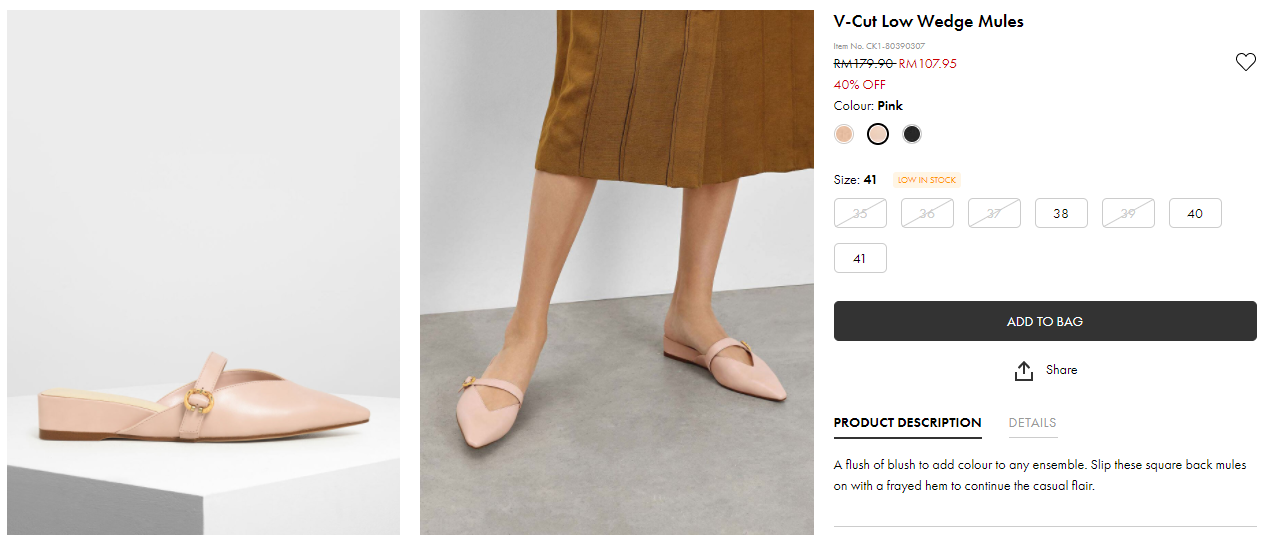Open the Product Description tab
The height and width of the screenshot is (546, 1271).
907,423
